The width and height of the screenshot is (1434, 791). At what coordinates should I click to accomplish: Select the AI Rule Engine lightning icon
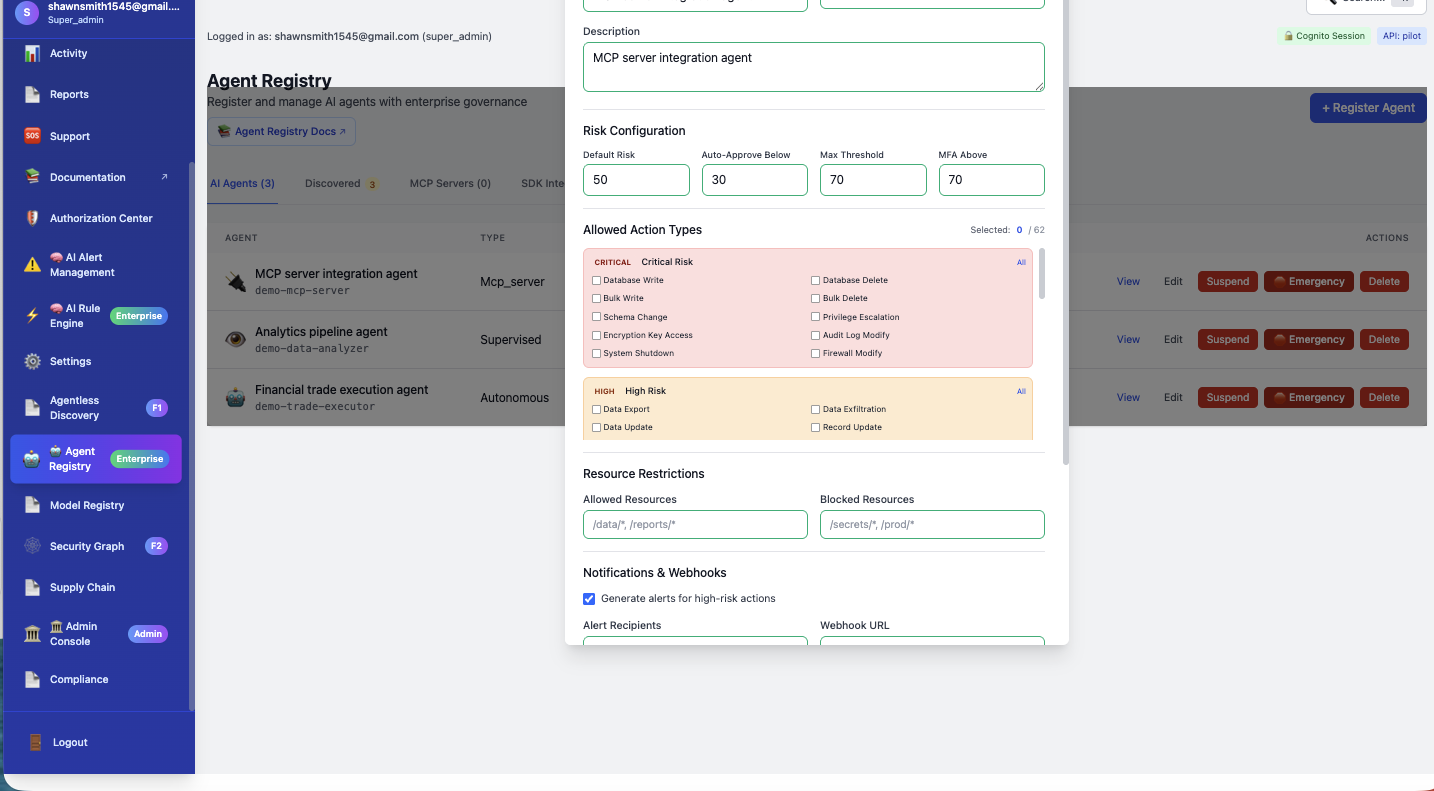pos(32,316)
